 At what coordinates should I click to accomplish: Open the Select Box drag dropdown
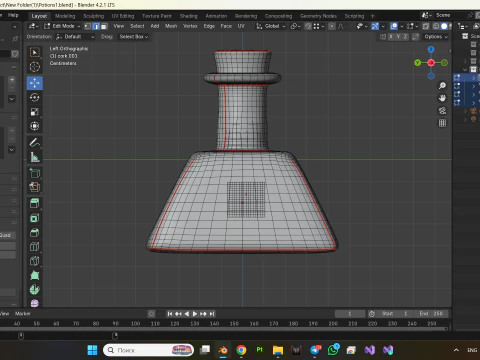coord(134,37)
